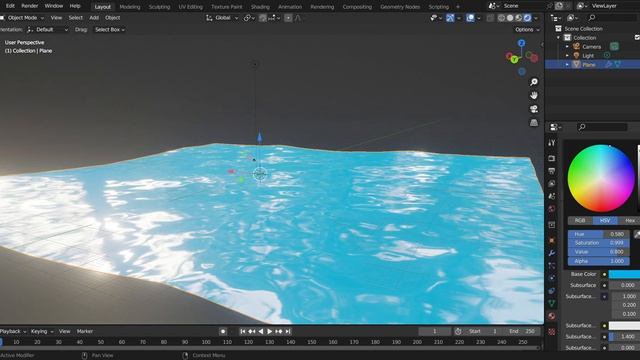640x360 pixels.
Task: Open the Render properties tab
Action: pyautogui.click(x=552, y=158)
